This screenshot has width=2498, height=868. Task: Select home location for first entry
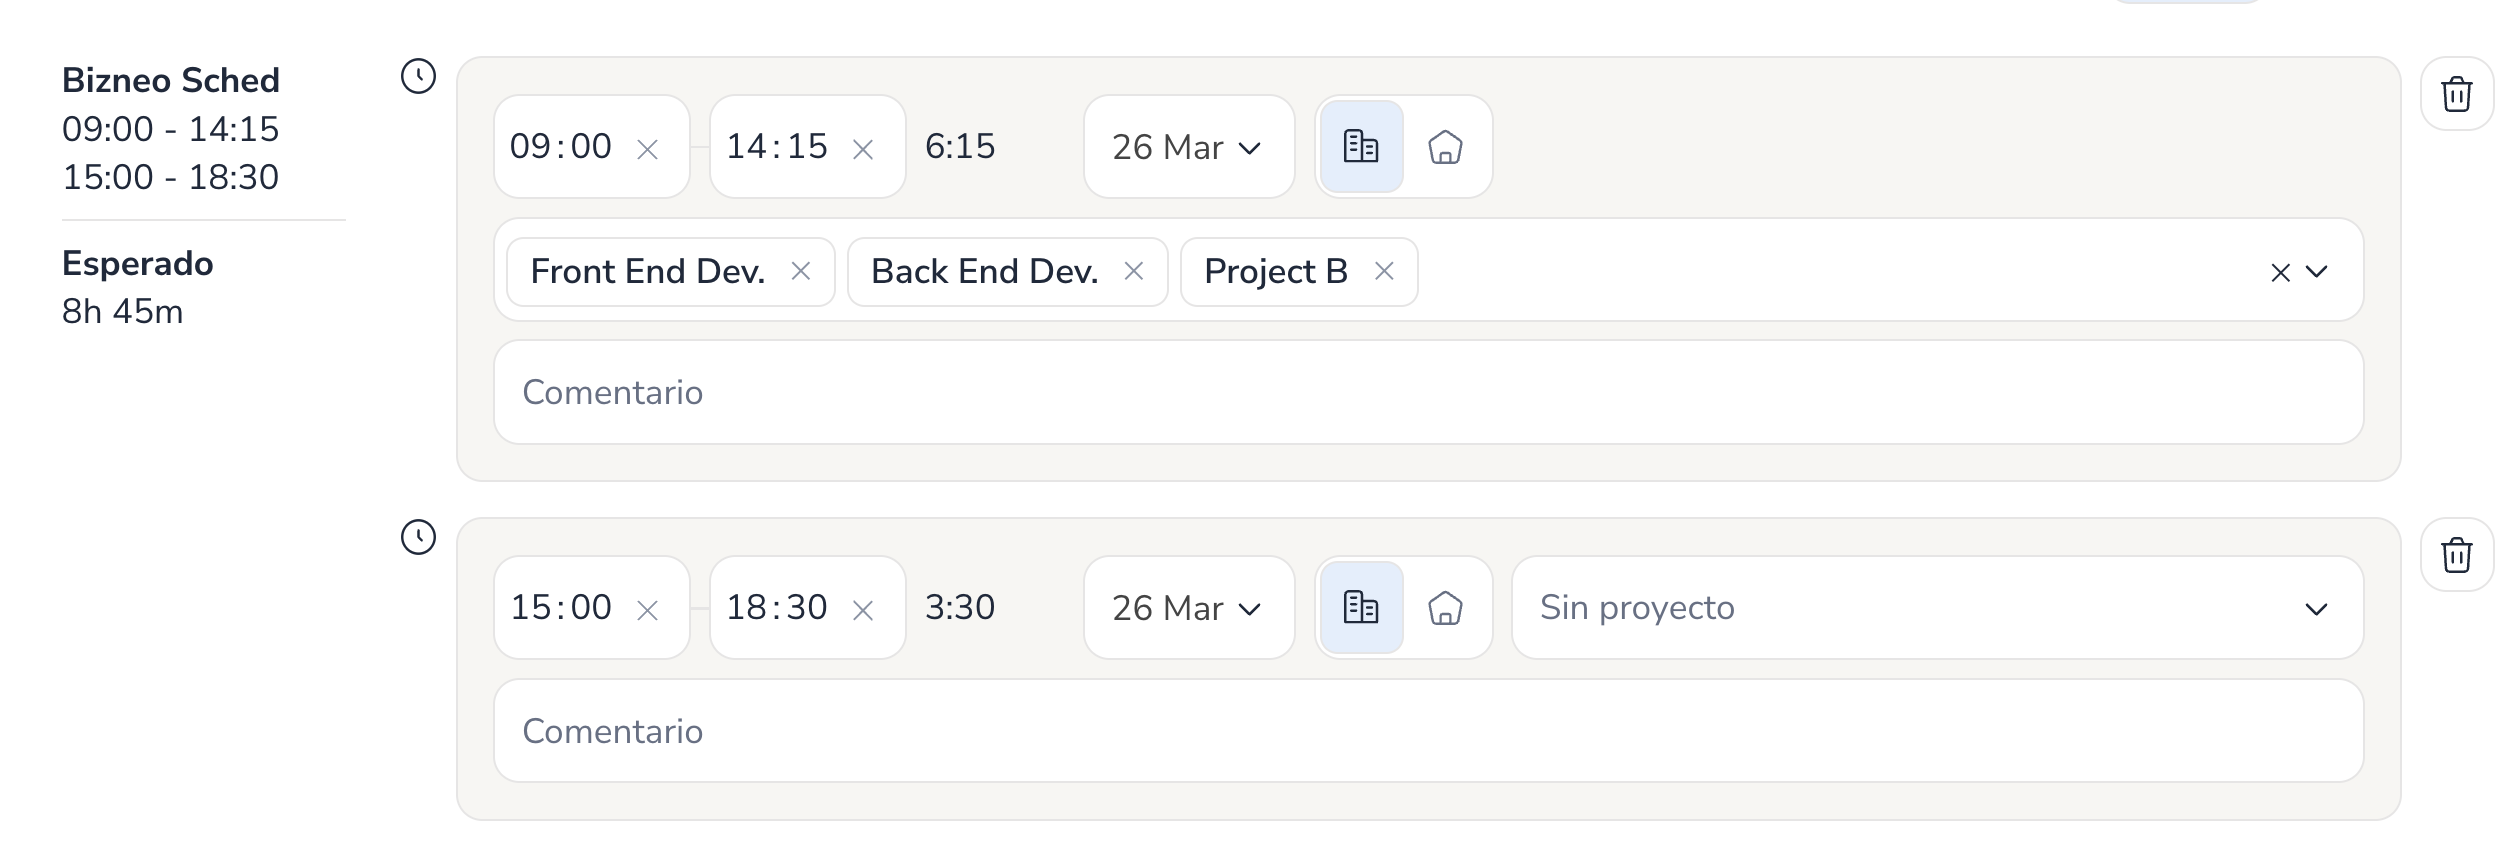click(1445, 147)
